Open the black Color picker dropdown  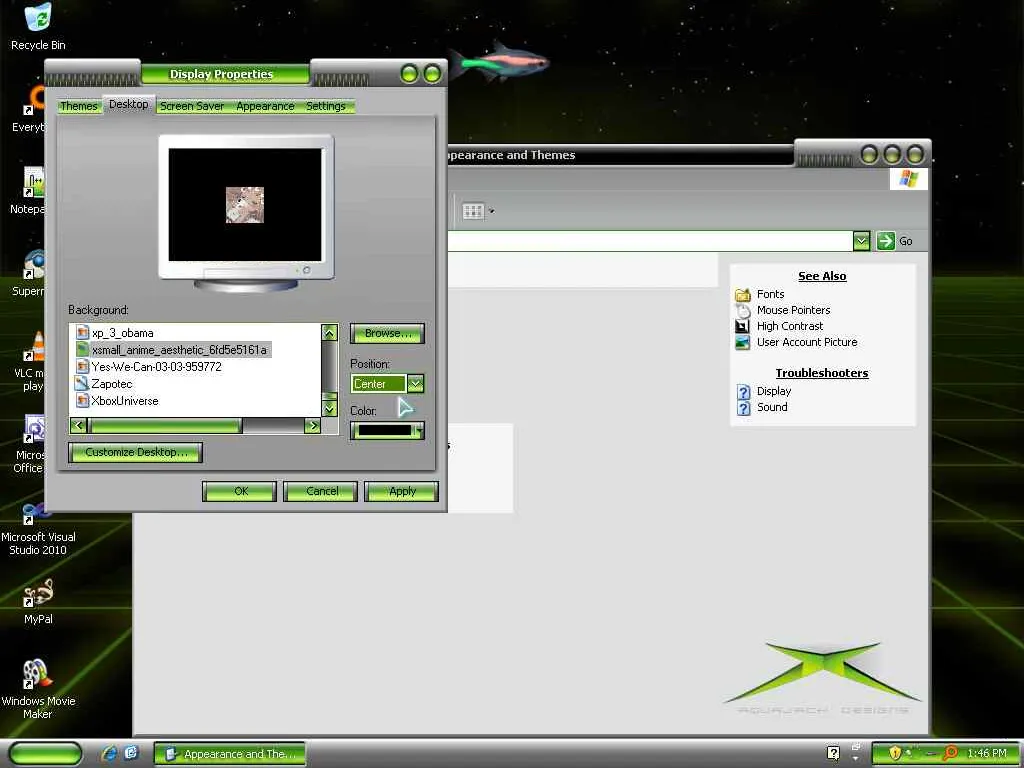387,430
